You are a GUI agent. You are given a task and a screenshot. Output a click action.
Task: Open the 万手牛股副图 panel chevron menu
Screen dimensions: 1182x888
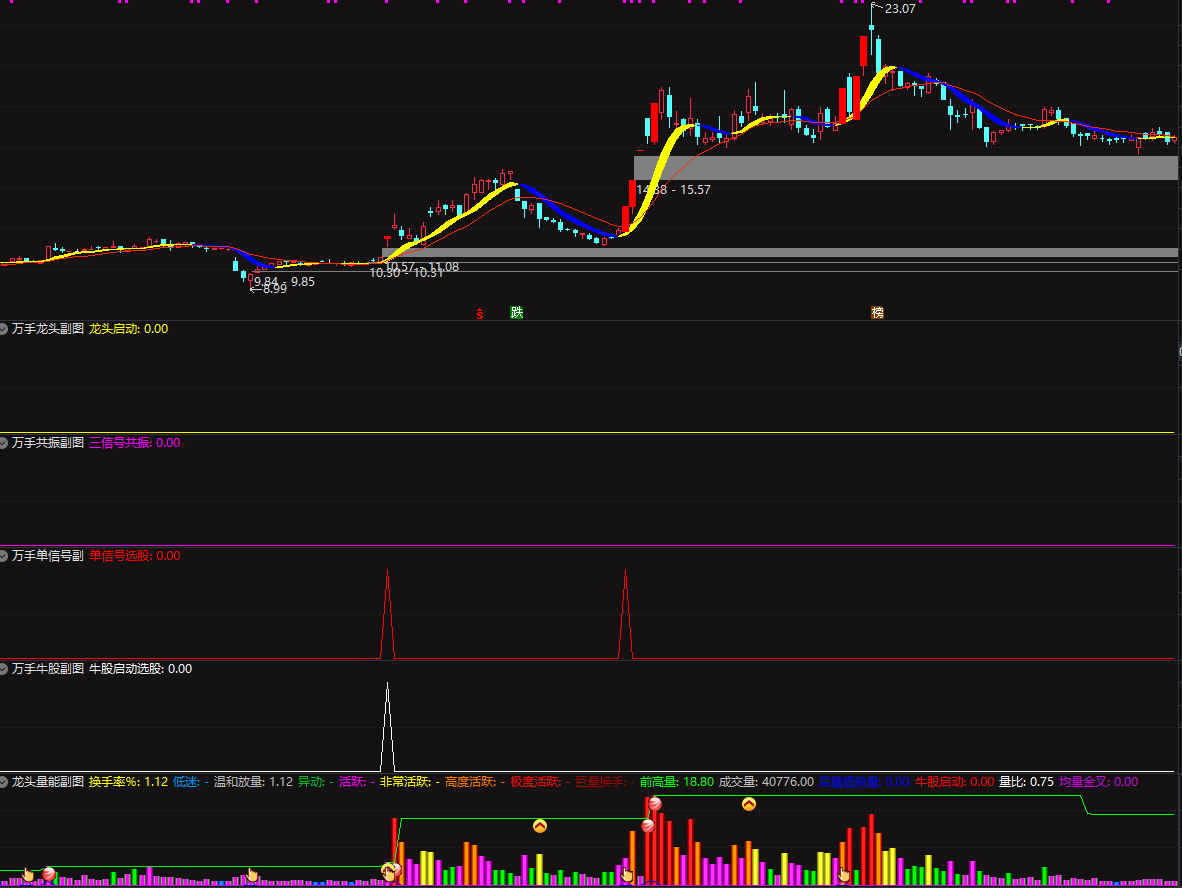coord(4,668)
